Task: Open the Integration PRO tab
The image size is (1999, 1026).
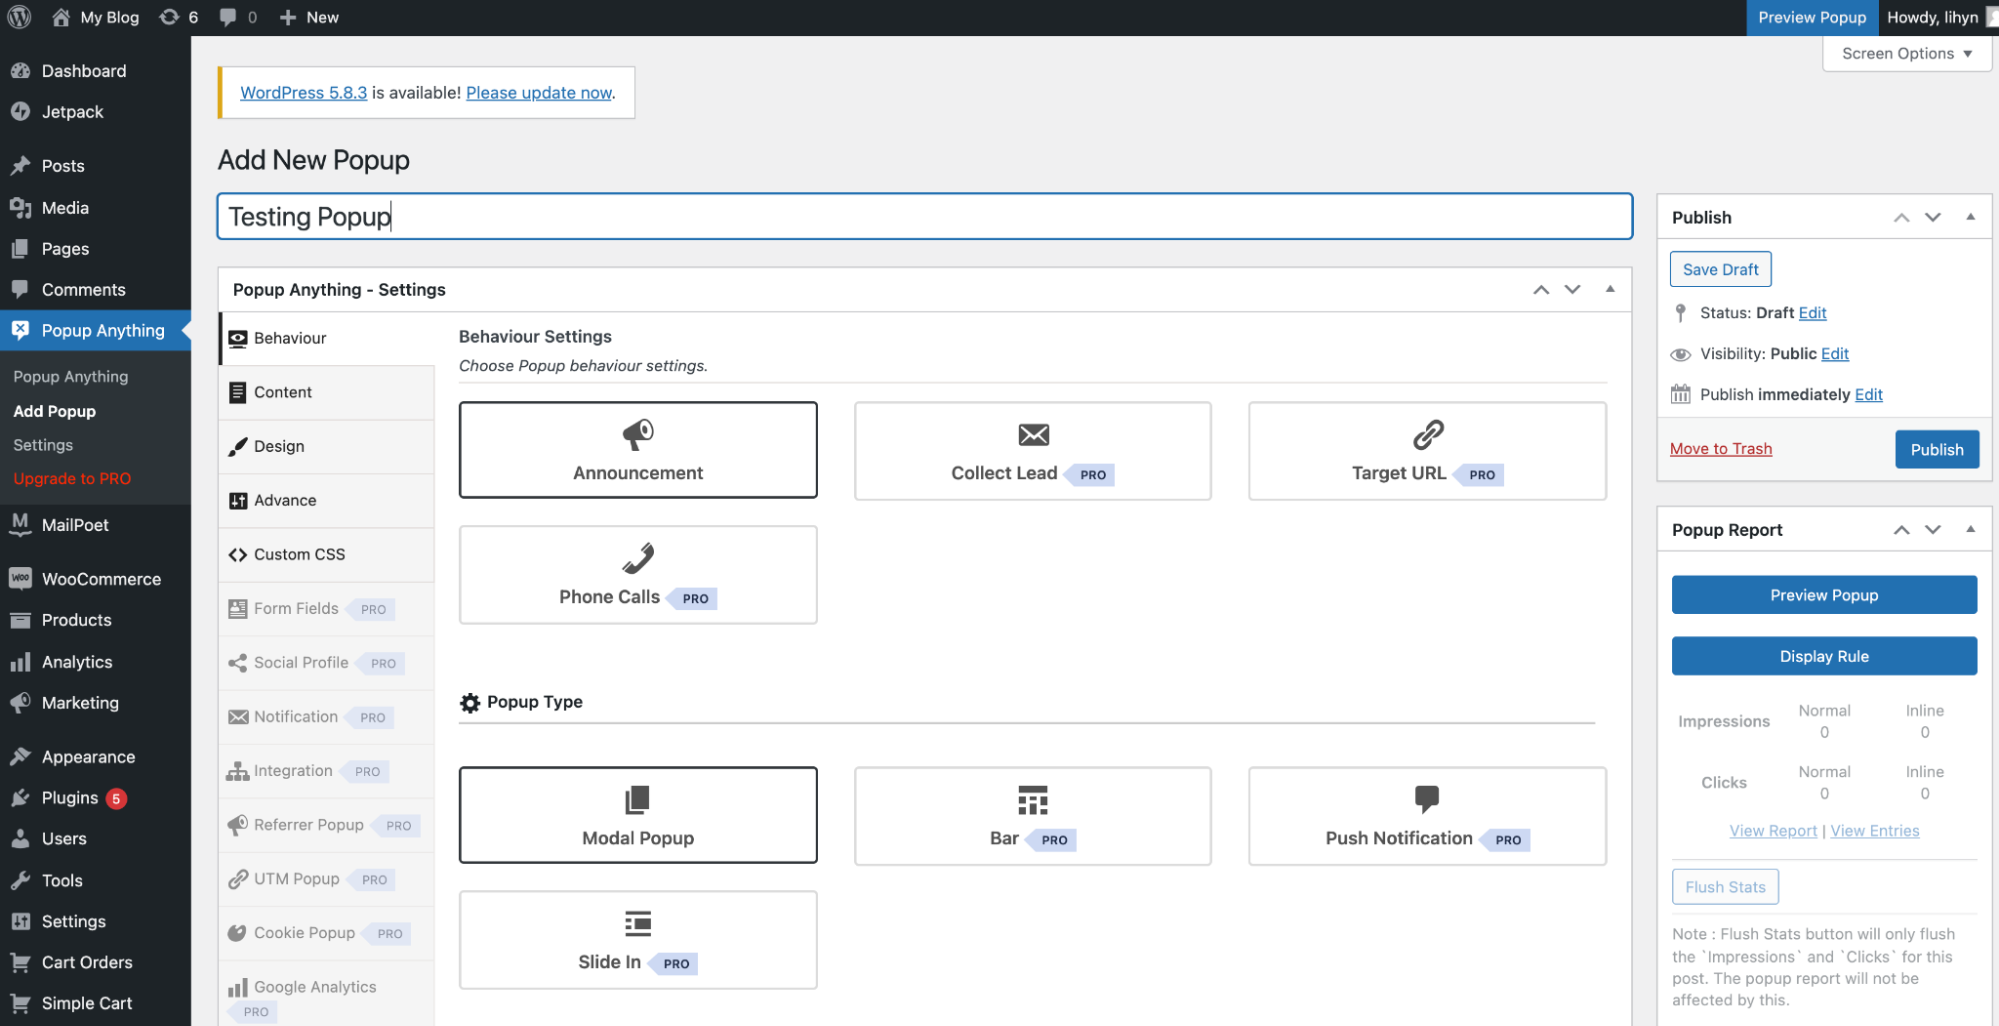Action: [x=327, y=771]
